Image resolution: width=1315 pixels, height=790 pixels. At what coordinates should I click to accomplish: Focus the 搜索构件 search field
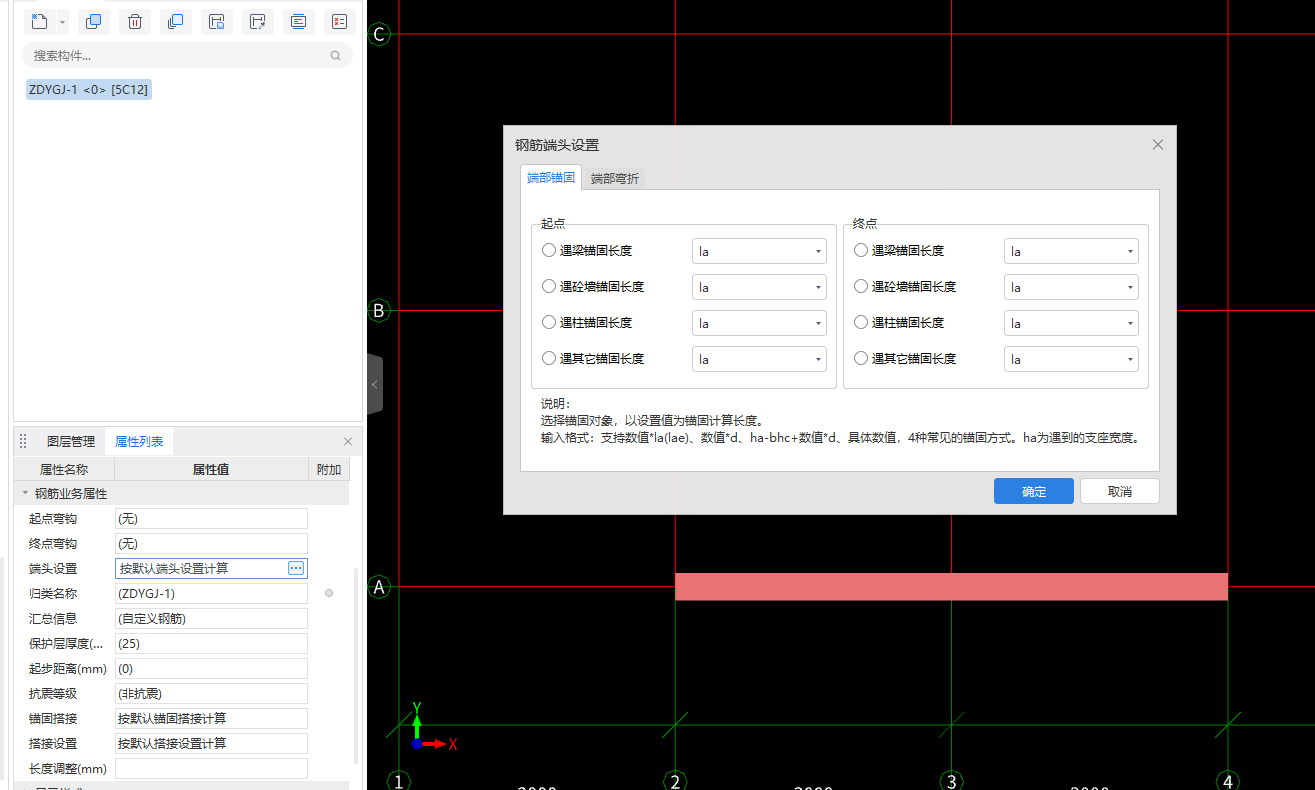(x=188, y=55)
